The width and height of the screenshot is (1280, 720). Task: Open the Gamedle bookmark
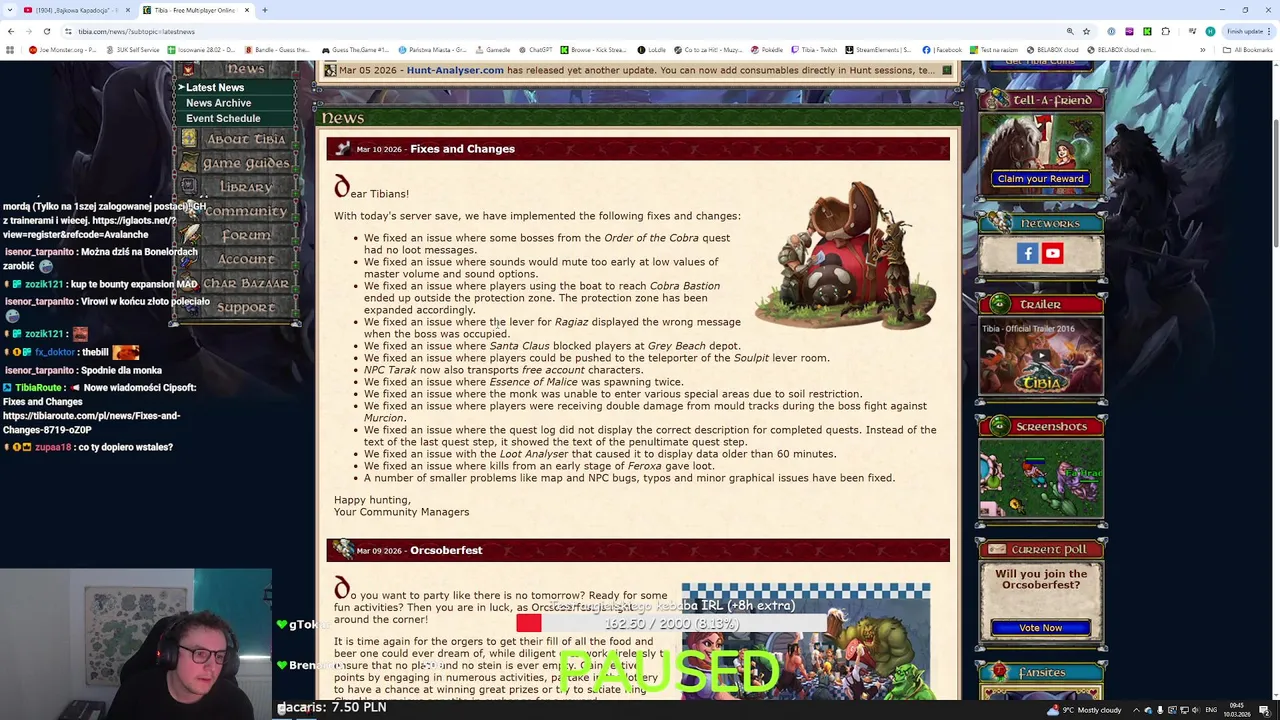click(x=494, y=50)
